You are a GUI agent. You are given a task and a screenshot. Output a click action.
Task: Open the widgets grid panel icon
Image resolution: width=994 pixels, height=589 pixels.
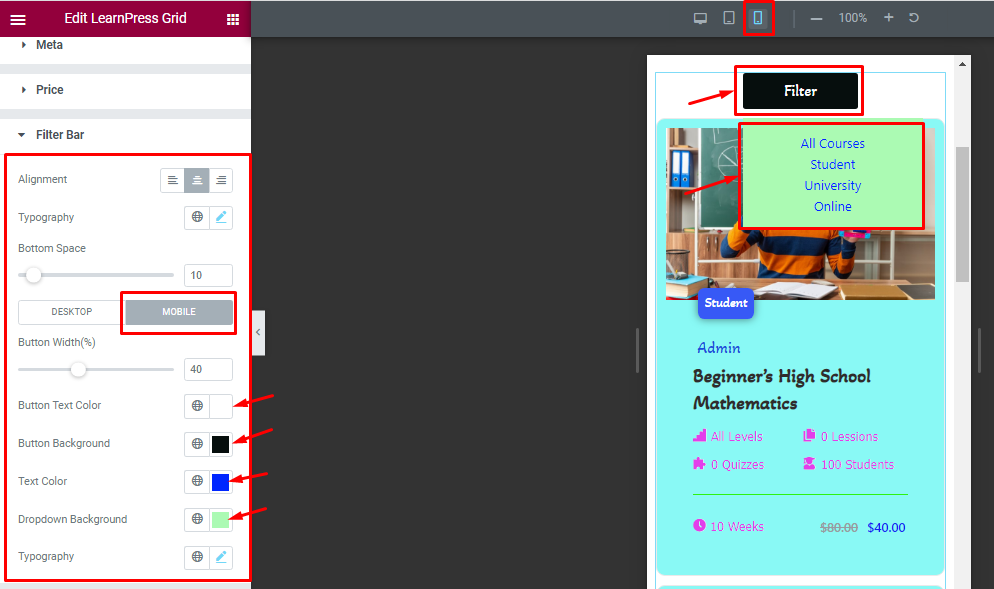233,19
